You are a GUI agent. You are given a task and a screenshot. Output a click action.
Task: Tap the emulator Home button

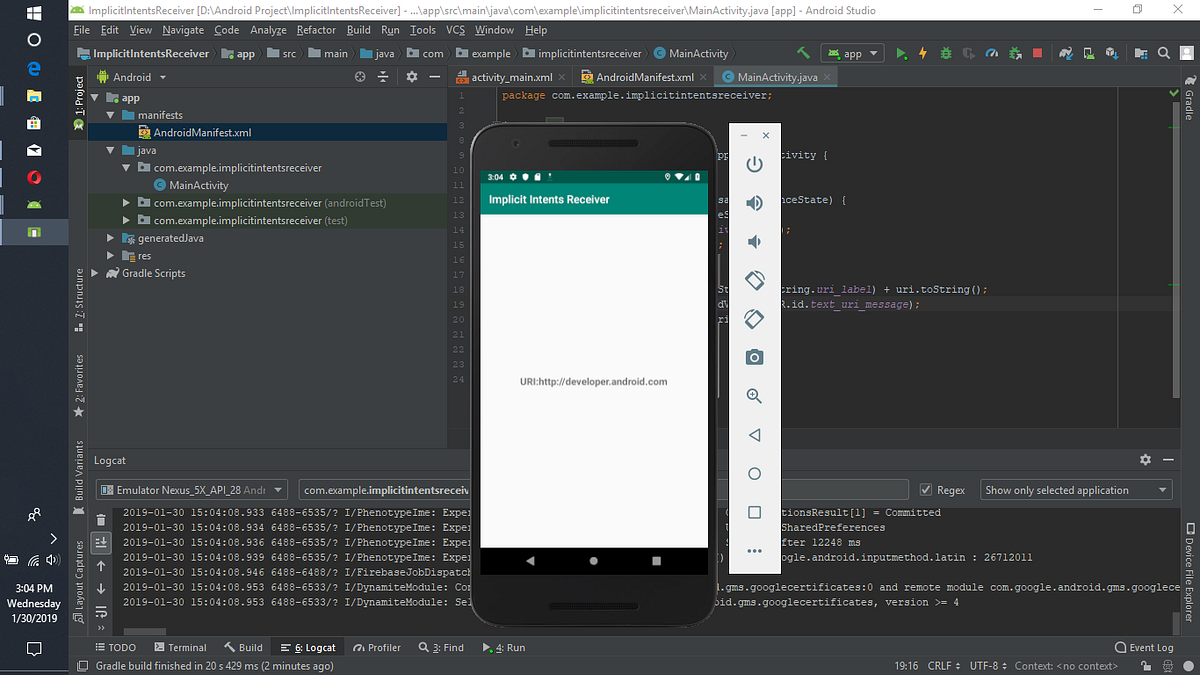[754, 473]
